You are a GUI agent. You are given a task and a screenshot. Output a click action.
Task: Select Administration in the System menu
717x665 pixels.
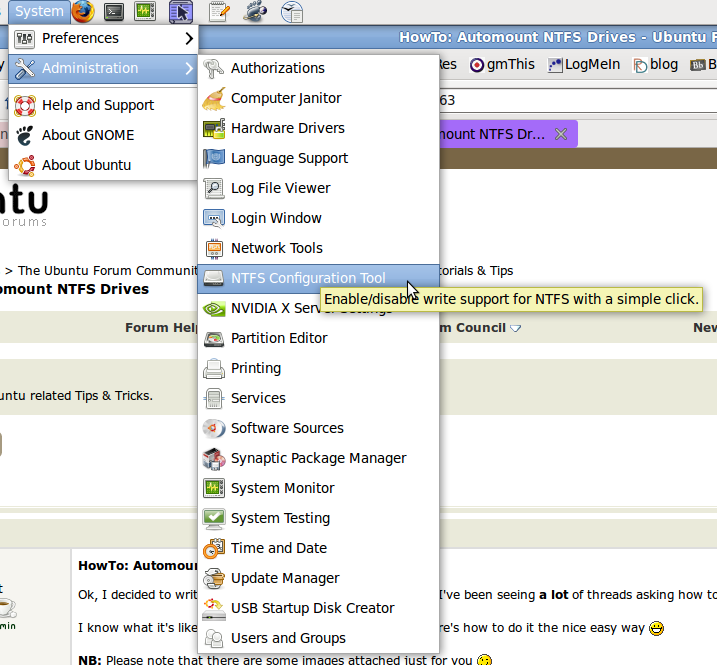[103, 68]
